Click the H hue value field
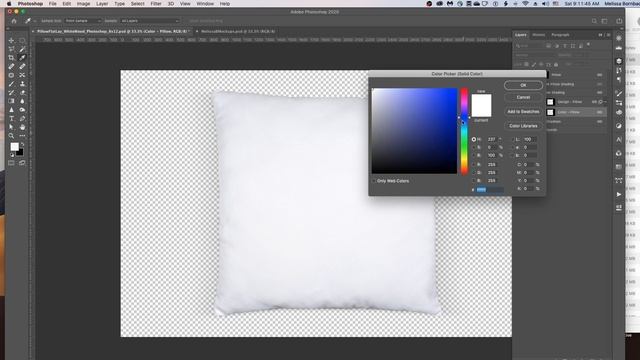The height and width of the screenshot is (360, 640). [492, 139]
